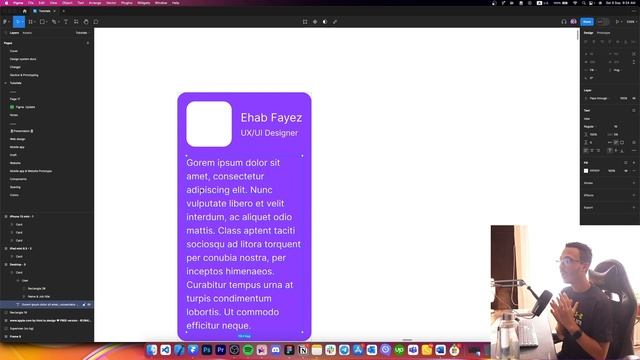
Task: Click the home icon tab
Action: [x=24, y=11]
